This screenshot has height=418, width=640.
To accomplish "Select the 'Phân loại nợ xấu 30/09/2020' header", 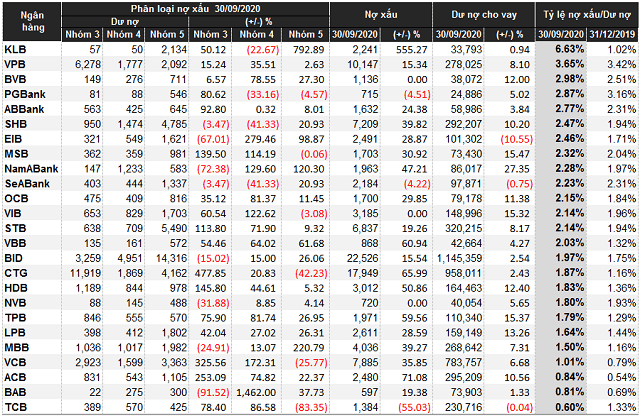I will pos(196,9).
